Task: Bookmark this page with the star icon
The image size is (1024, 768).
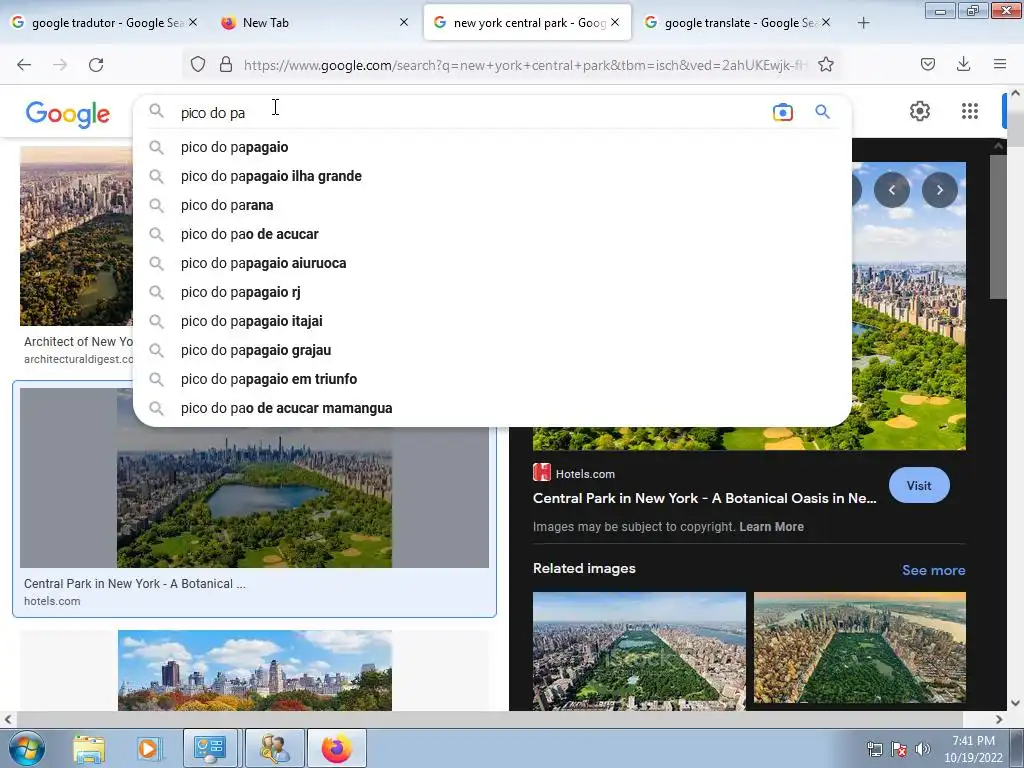Action: coord(825,64)
